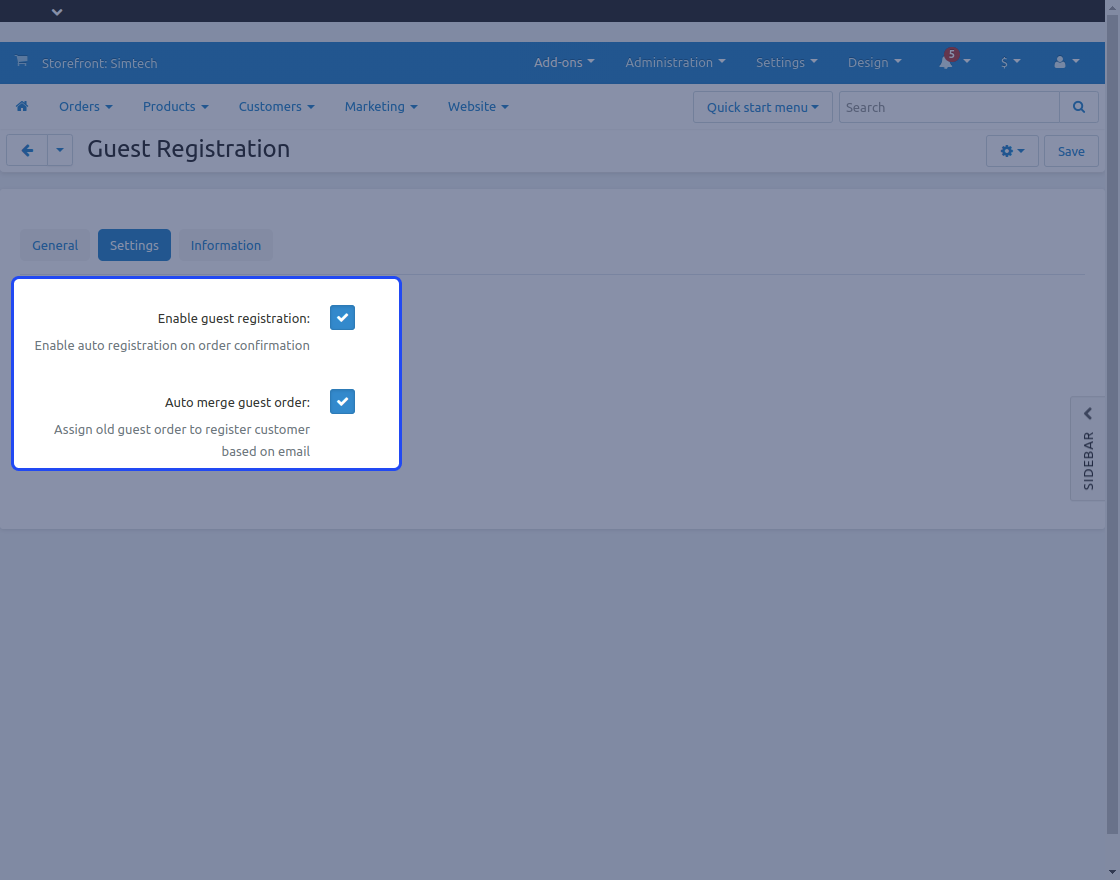The height and width of the screenshot is (880, 1120).
Task: Open the top Settings dropdown menu
Action: coord(786,63)
